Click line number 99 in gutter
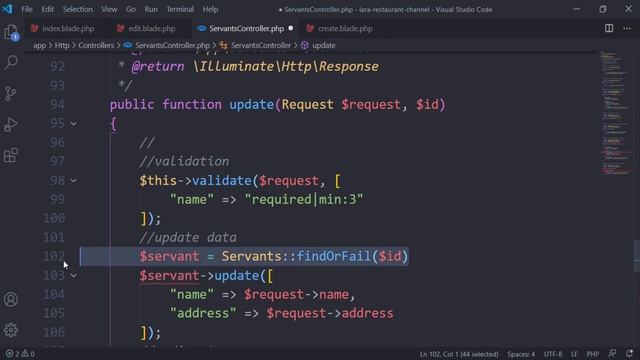 [x=57, y=200]
